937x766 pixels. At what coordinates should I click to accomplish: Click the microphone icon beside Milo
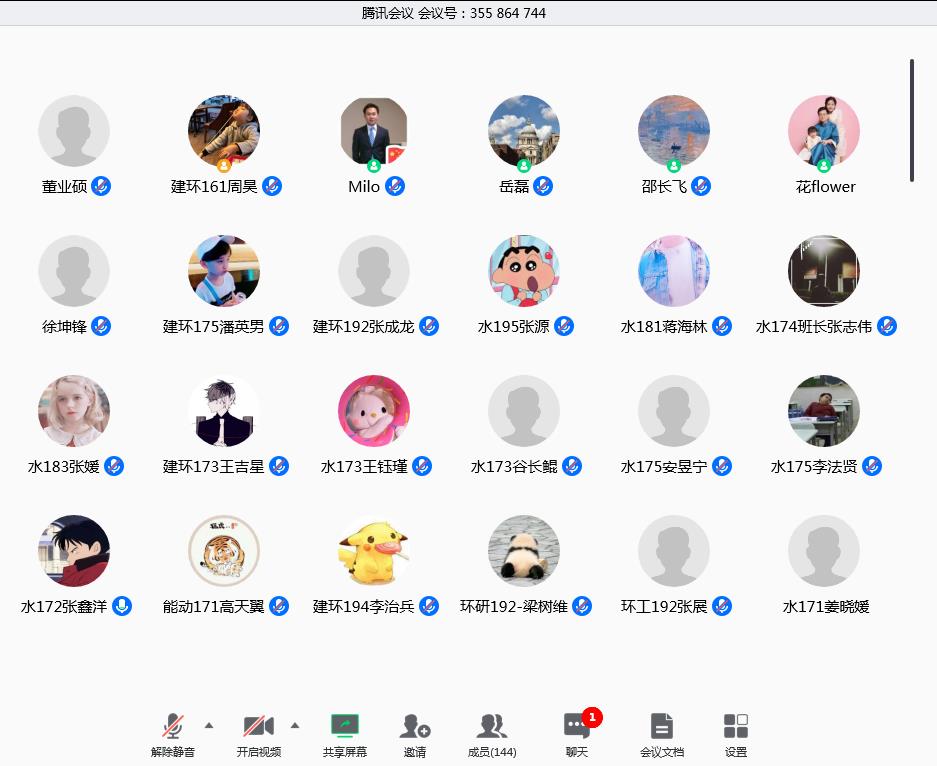(395, 186)
